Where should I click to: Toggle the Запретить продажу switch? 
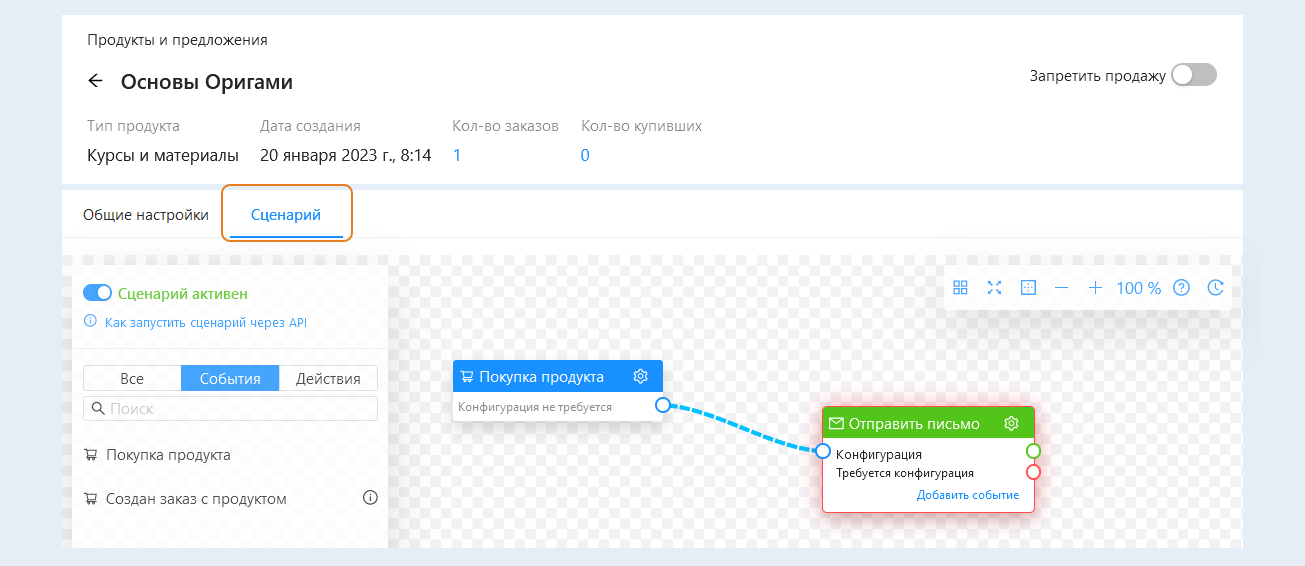pos(1194,75)
